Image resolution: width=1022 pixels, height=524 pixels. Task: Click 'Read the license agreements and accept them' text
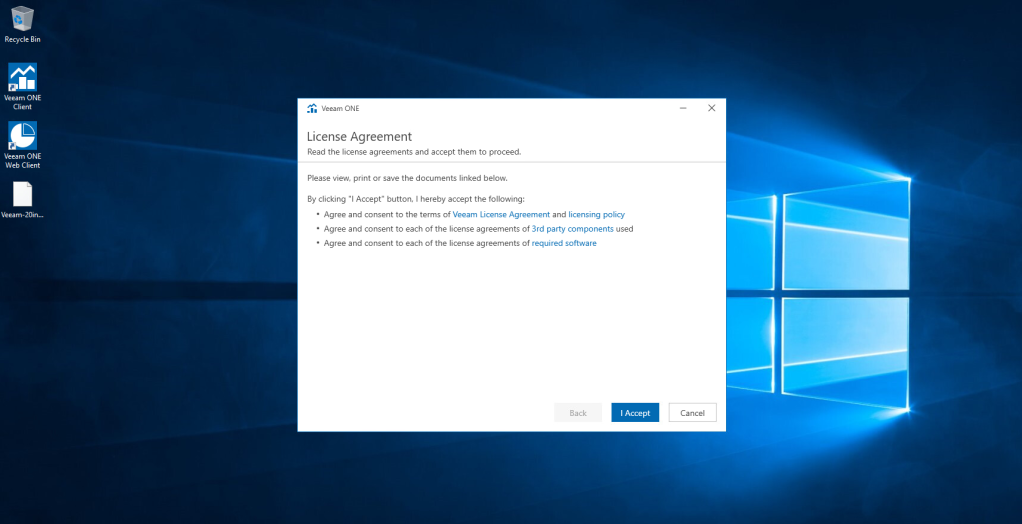tap(414, 152)
